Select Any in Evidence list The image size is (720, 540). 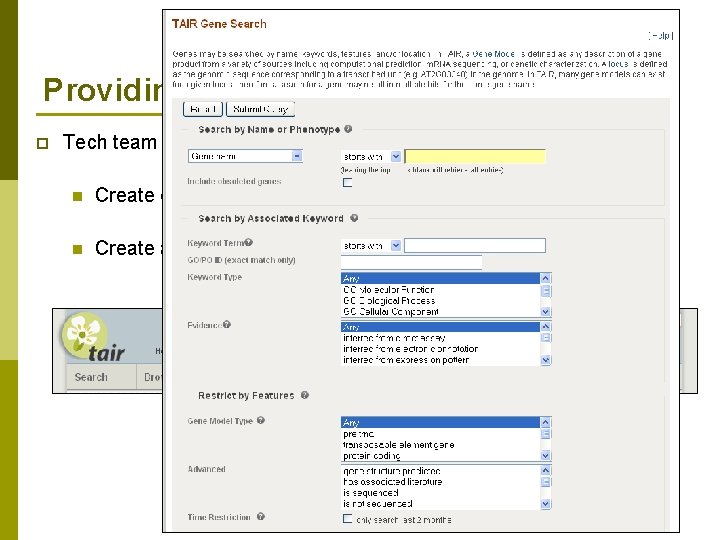click(440, 327)
